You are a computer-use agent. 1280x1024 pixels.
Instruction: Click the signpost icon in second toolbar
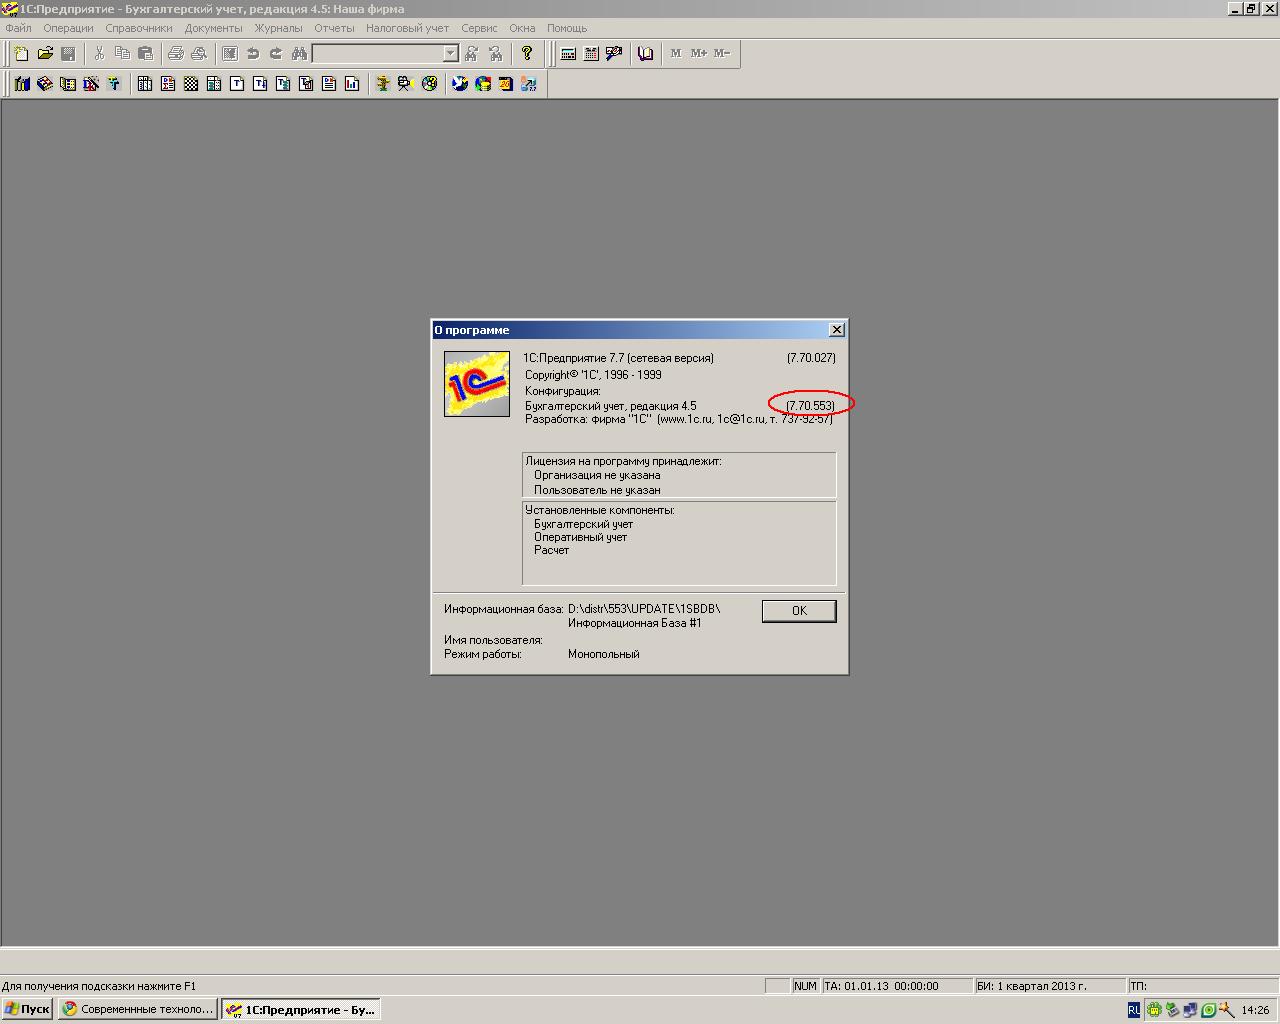382,84
